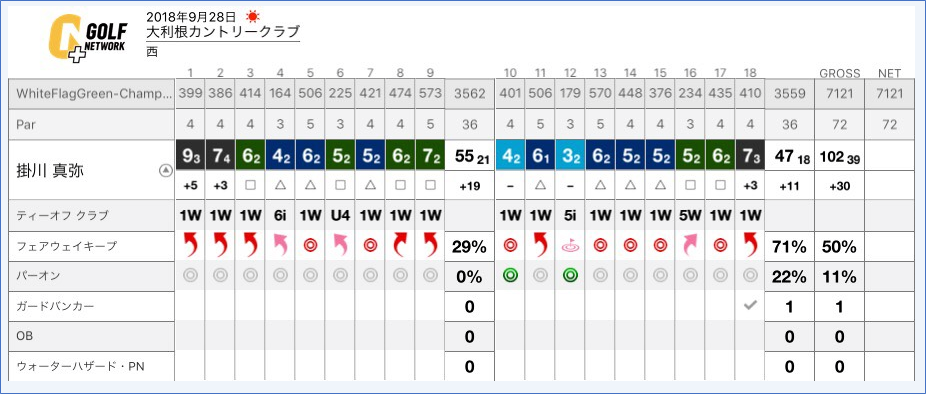The image size is (926, 394).
Task: Toggle hole 10 green par-on indicator
Action: (510, 275)
